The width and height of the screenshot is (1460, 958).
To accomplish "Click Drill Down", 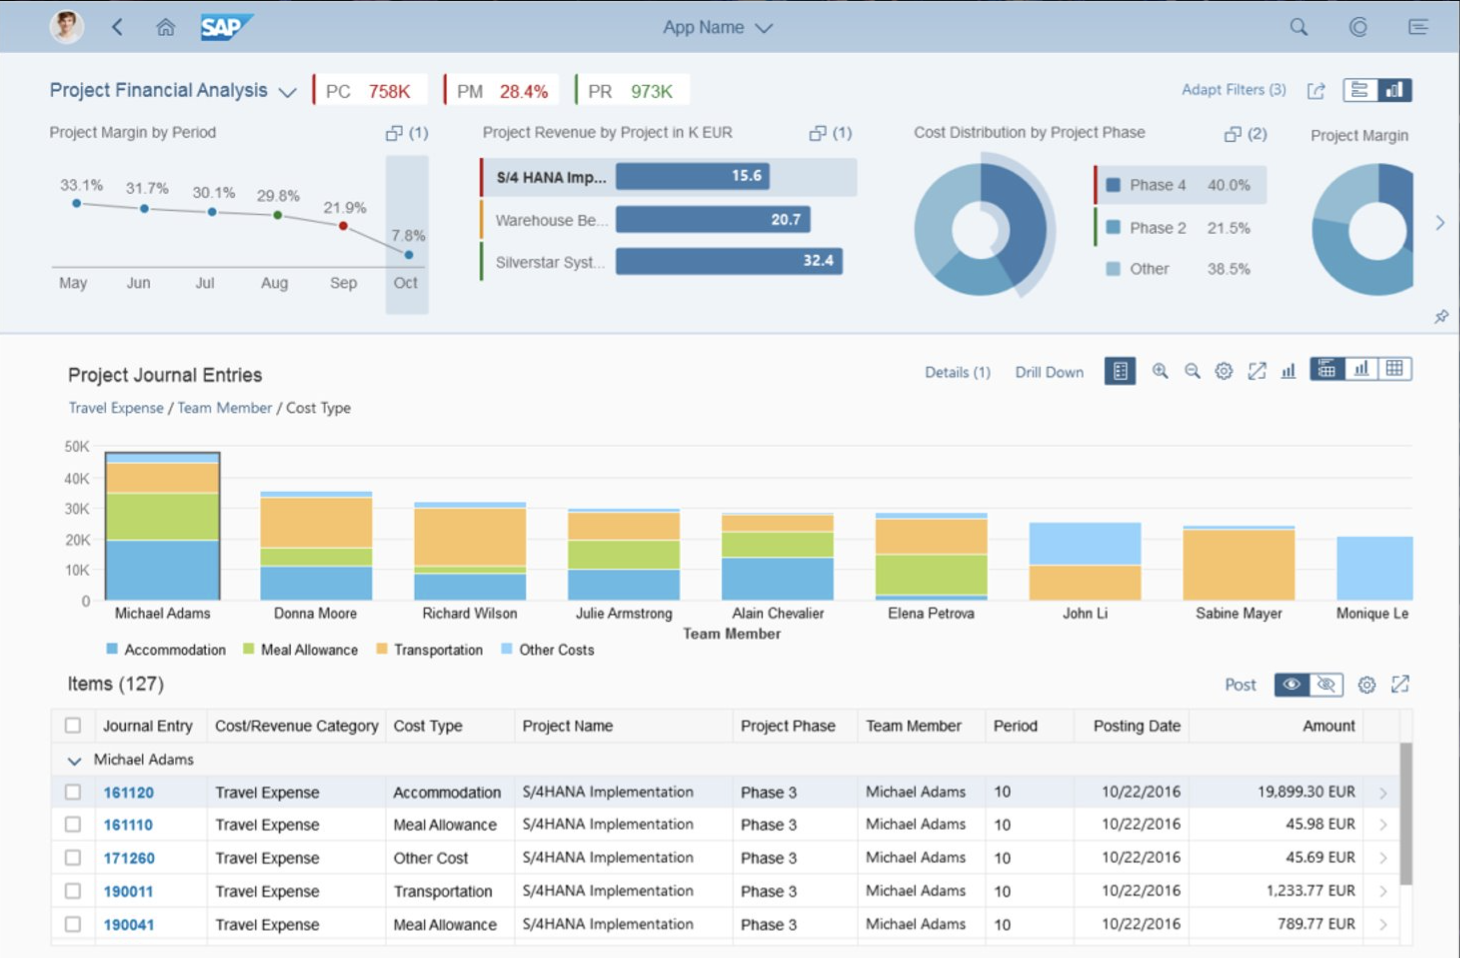I will point(1049,372).
